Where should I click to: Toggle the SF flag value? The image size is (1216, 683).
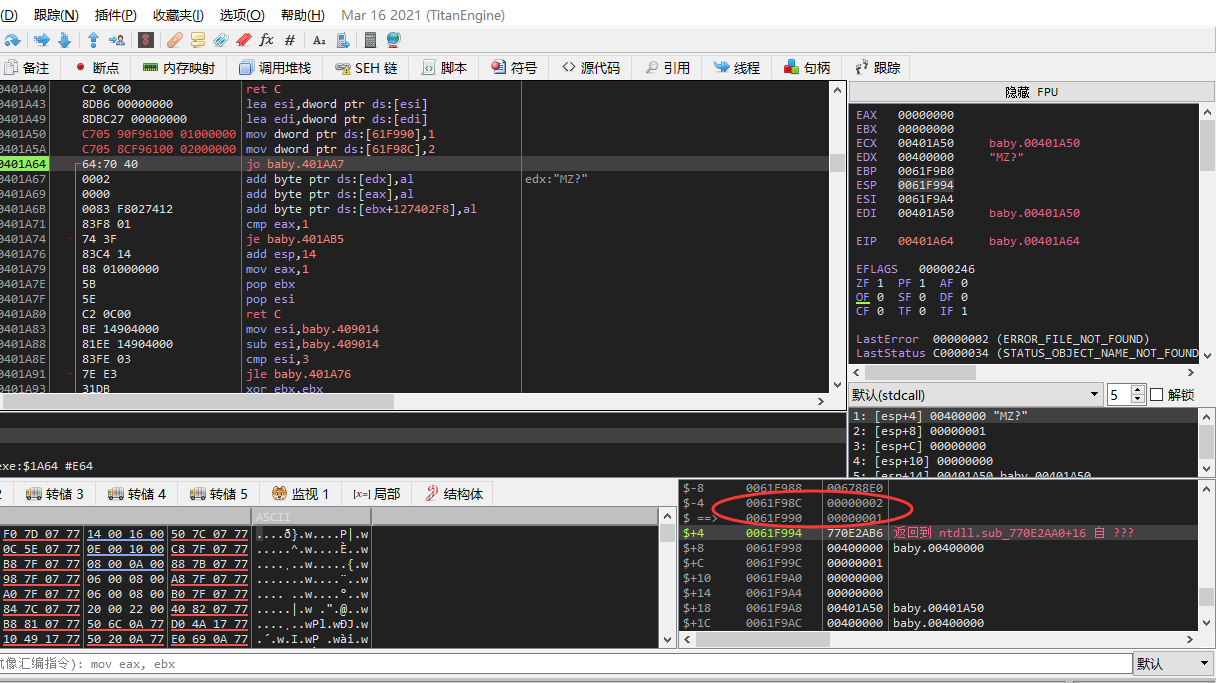tap(922, 297)
